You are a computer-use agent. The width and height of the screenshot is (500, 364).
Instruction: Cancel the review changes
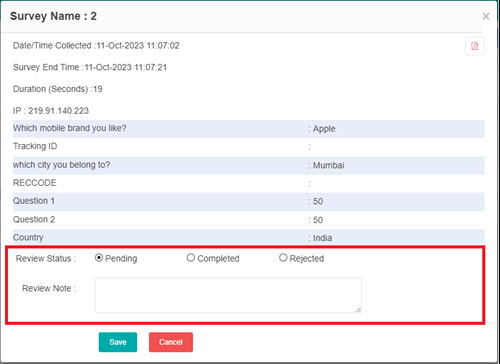(x=171, y=342)
